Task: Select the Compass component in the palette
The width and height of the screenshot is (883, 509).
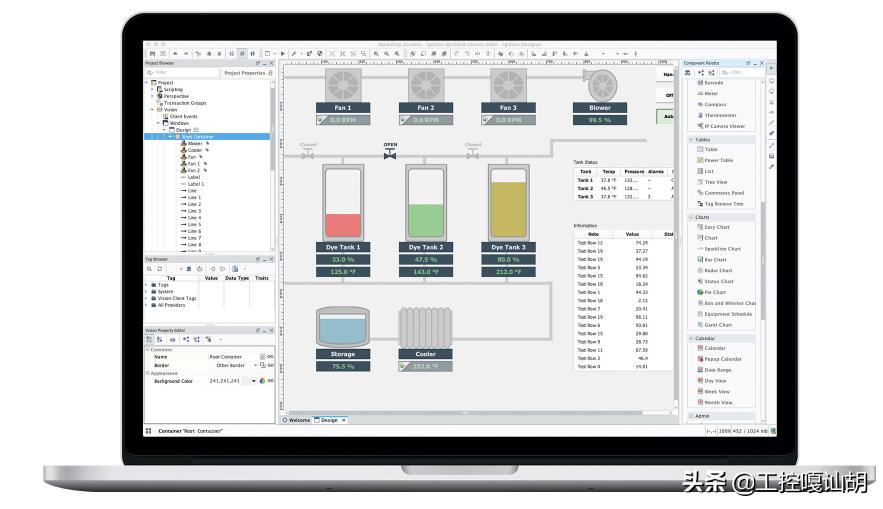Action: click(712, 104)
